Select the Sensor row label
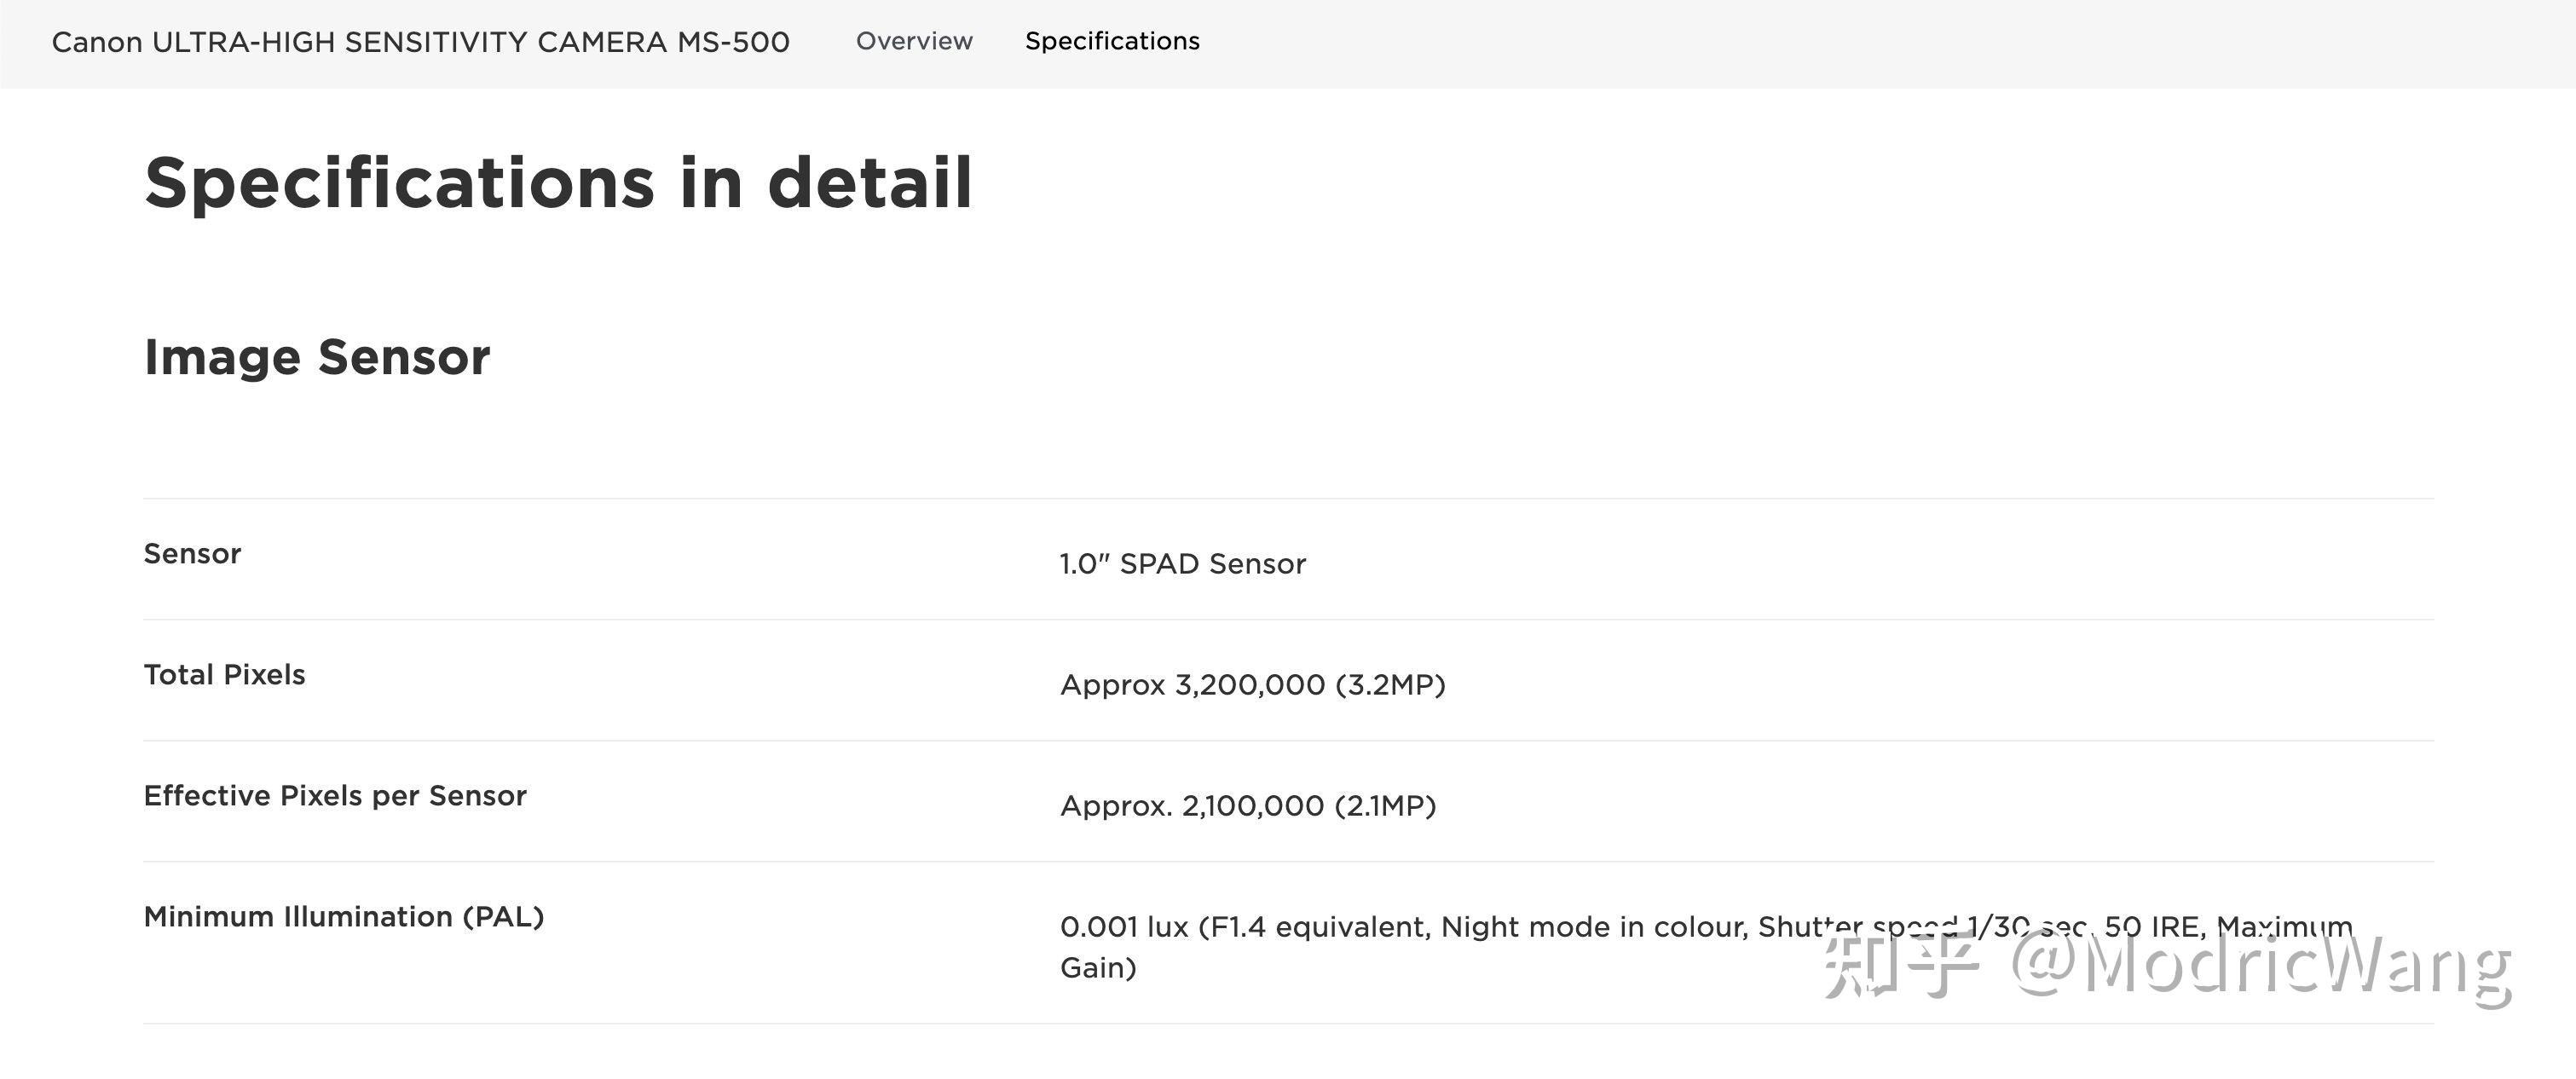 pyautogui.click(x=192, y=553)
